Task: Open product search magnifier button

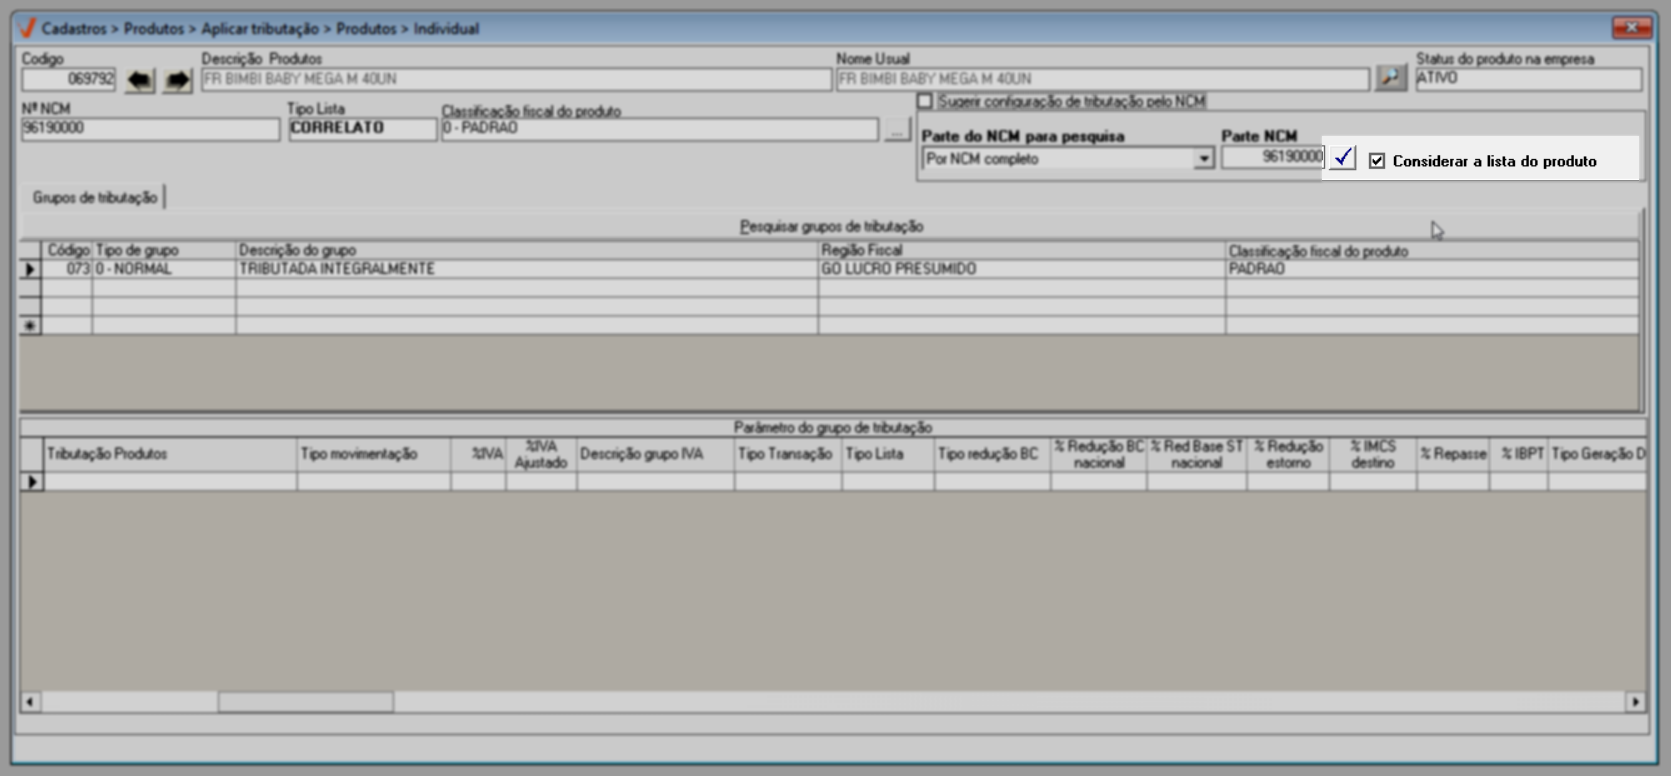Action: point(1390,78)
